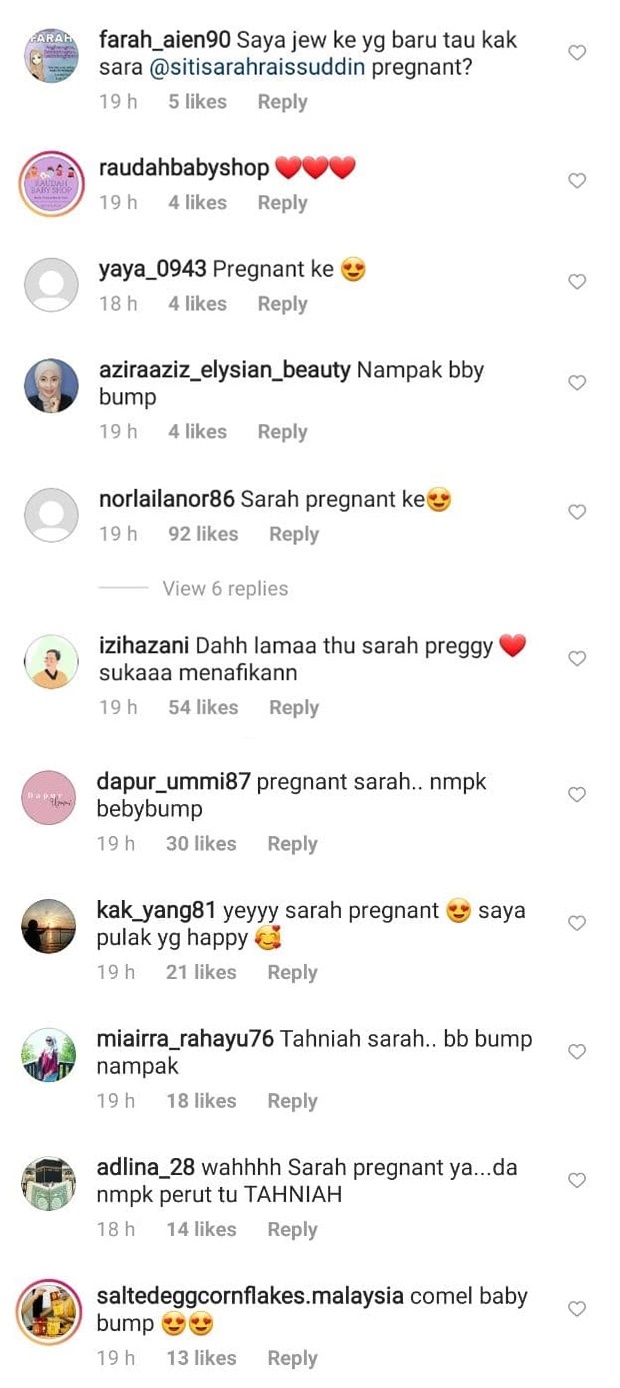Toggle like on adlina_28's comment

[577, 1181]
